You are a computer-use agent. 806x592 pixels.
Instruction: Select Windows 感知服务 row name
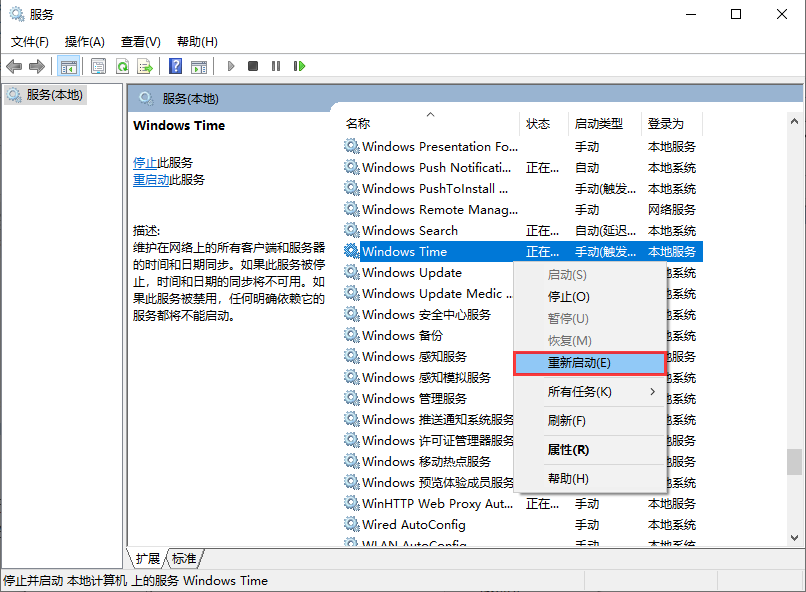414,357
